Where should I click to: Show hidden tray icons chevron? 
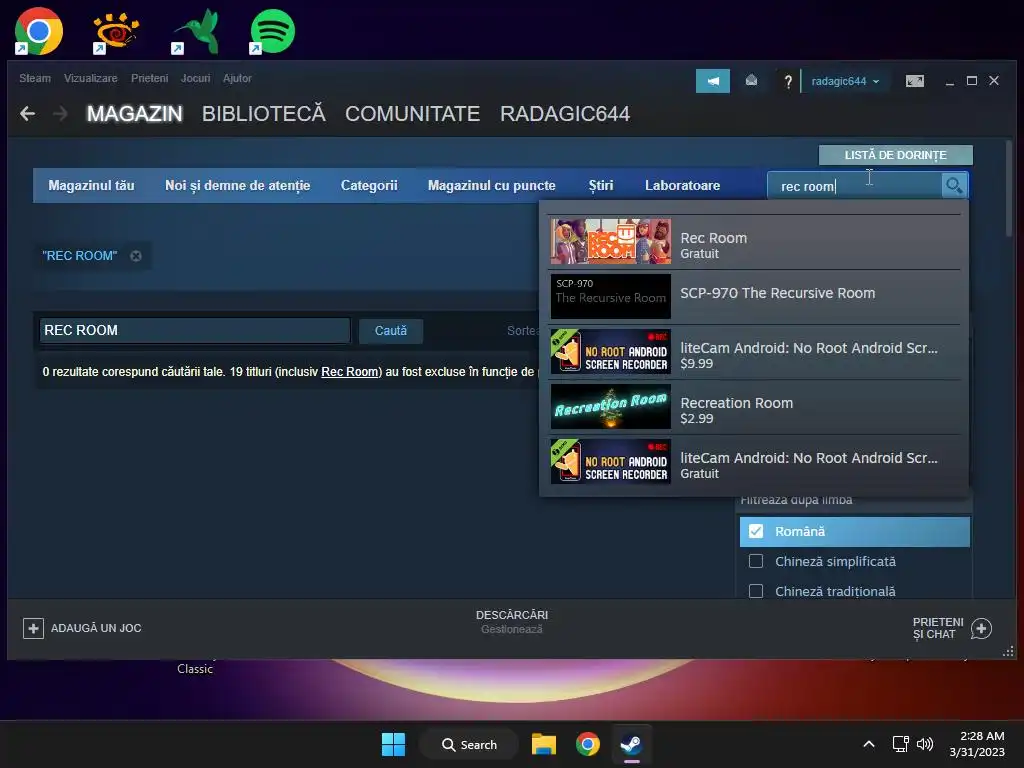coord(869,744)
